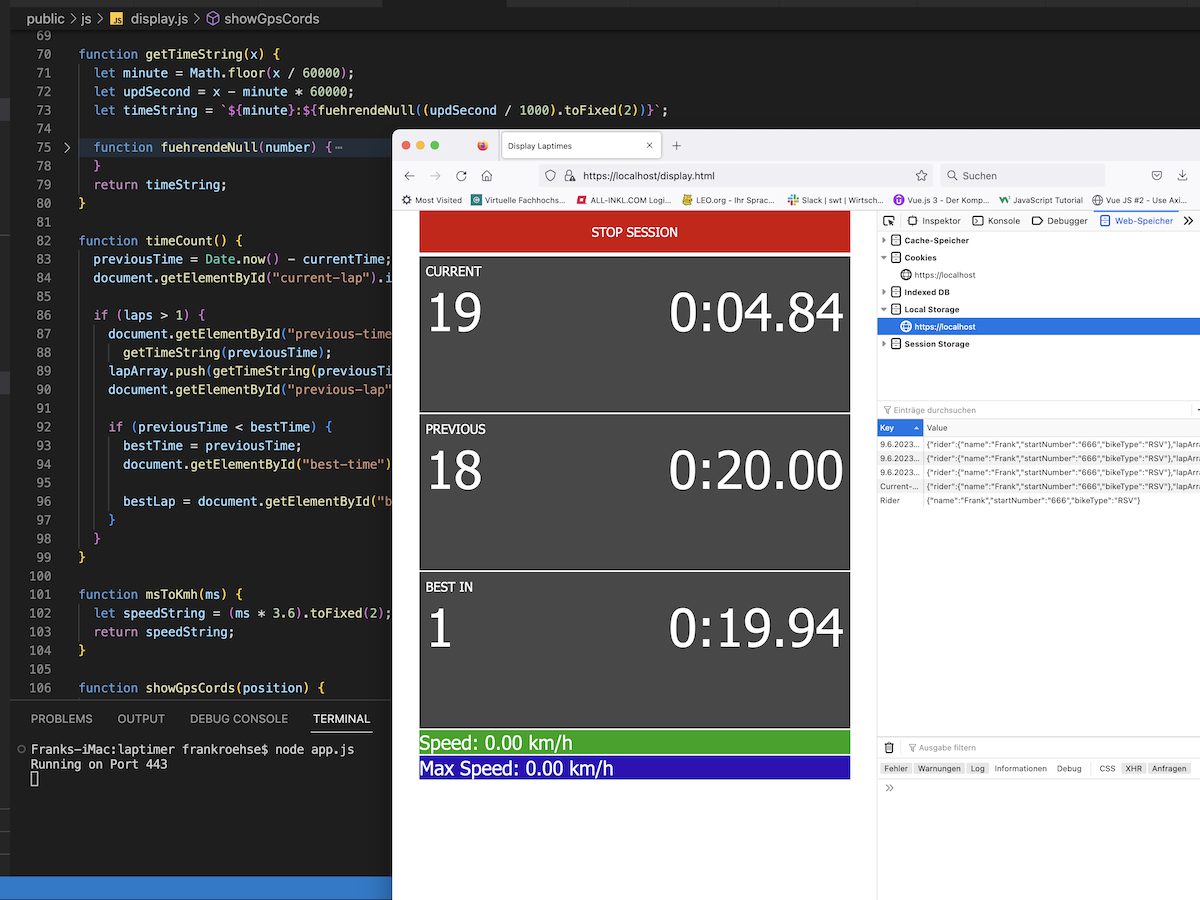Screen dimensions: 1200x900
Task: Unfold the collapsed fuehrendeNull function
Action: (x=67, y=147)
